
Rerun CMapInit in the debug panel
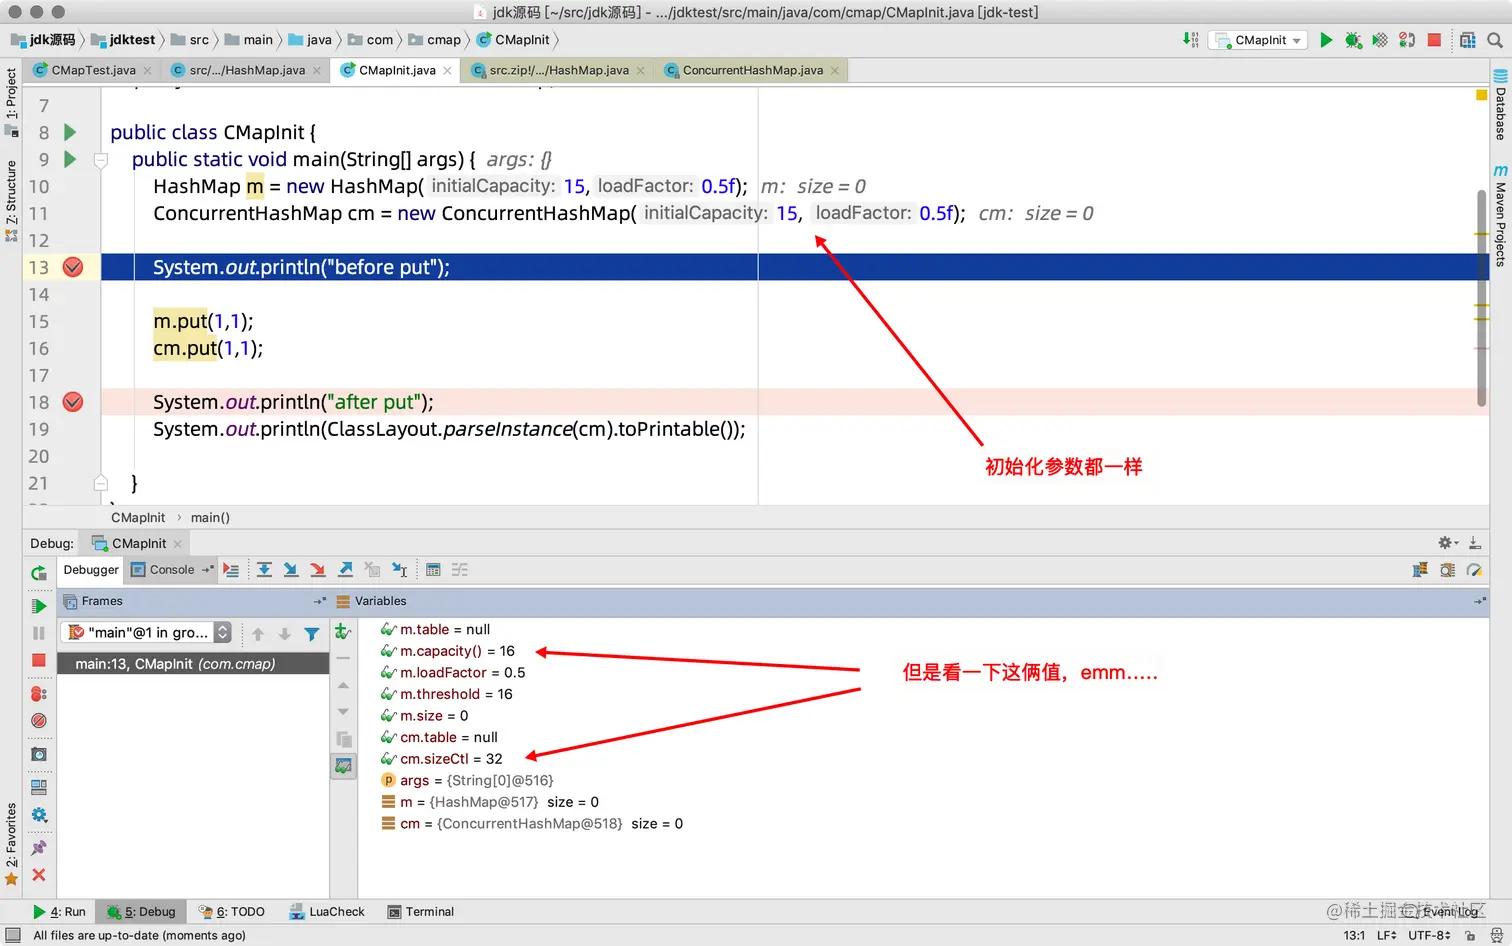tap(39, 573)
